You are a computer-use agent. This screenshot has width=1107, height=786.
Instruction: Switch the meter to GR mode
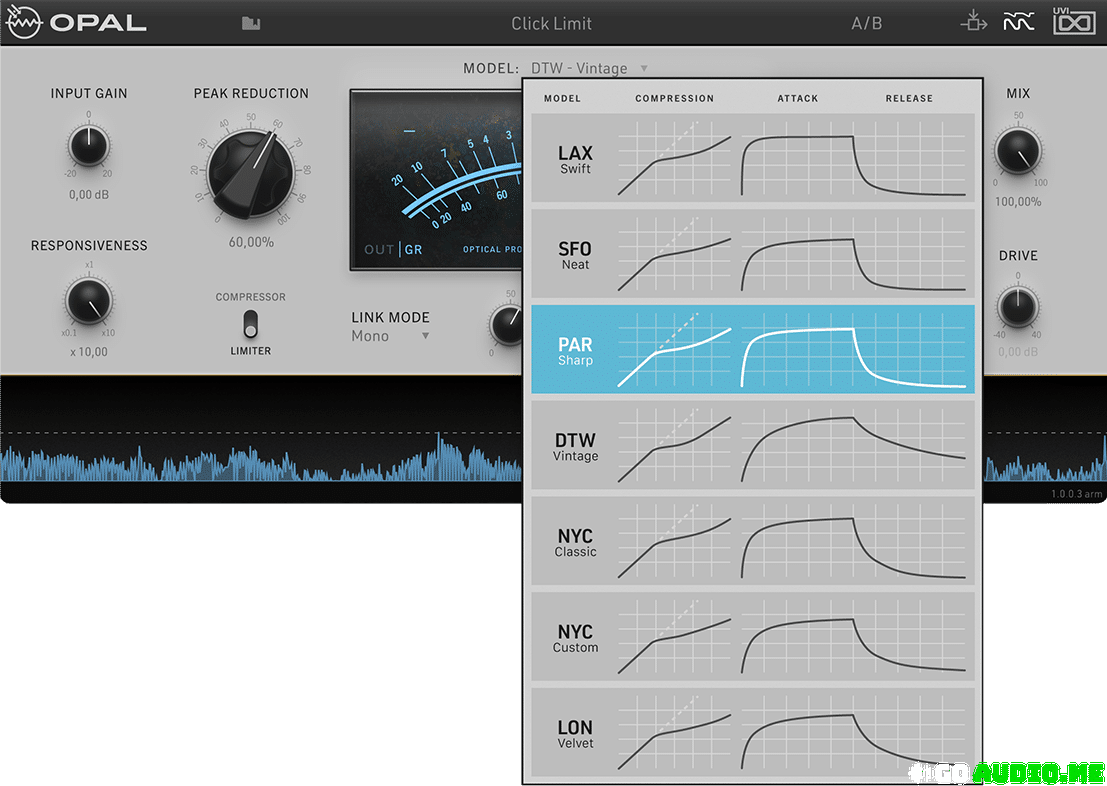413,249
